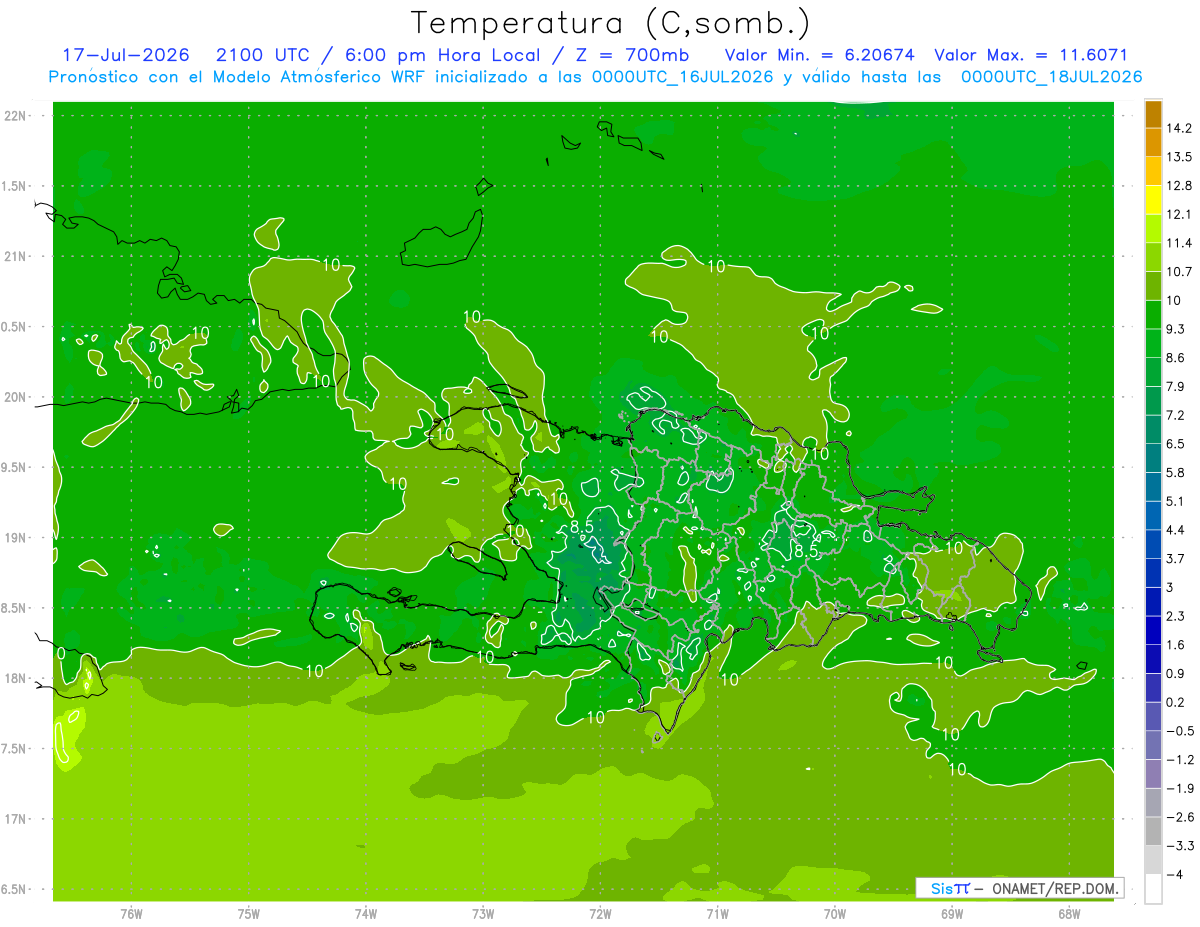Click the '19N' latitude axis label
1200x927 pixels.
coord(16,538)
